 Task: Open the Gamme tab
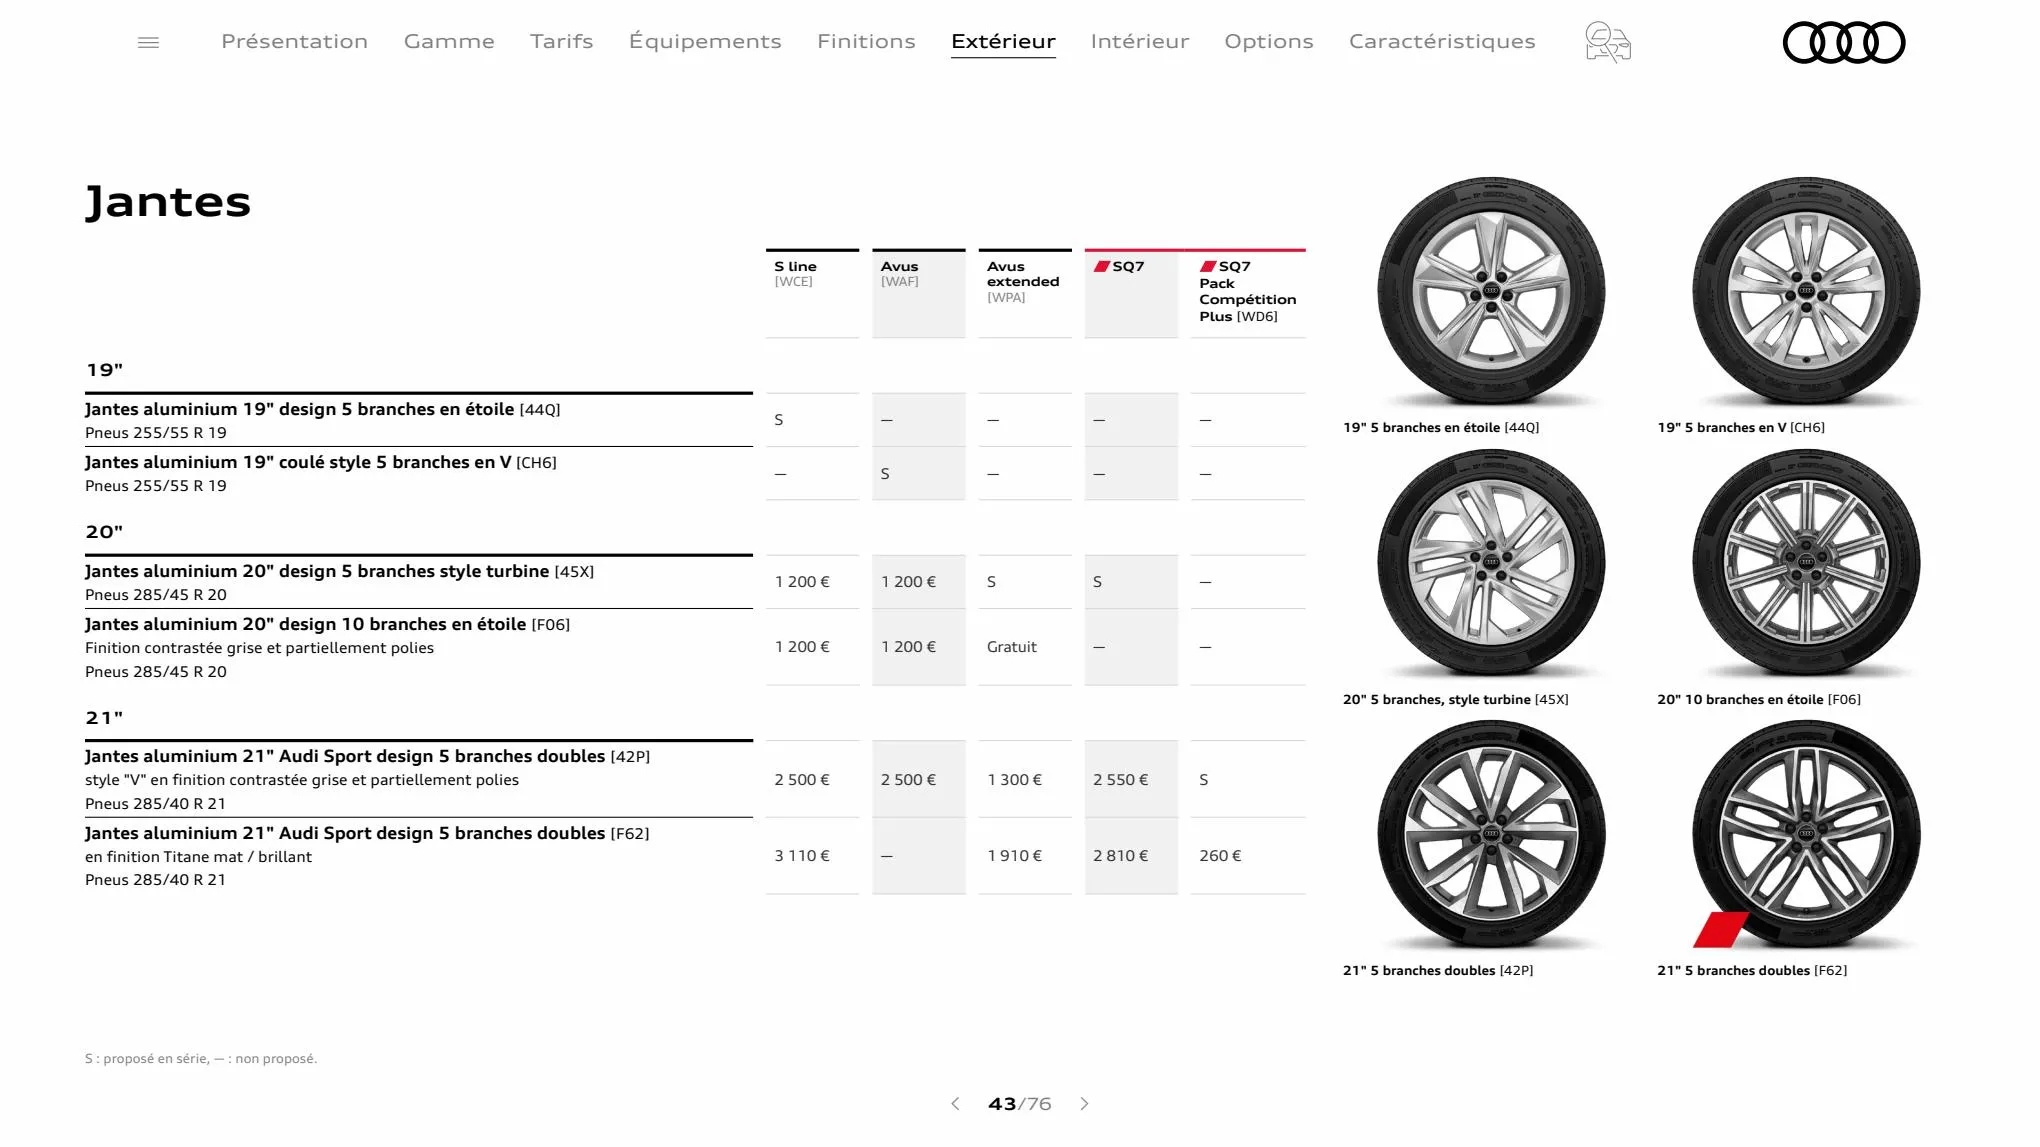click(449, 41)
